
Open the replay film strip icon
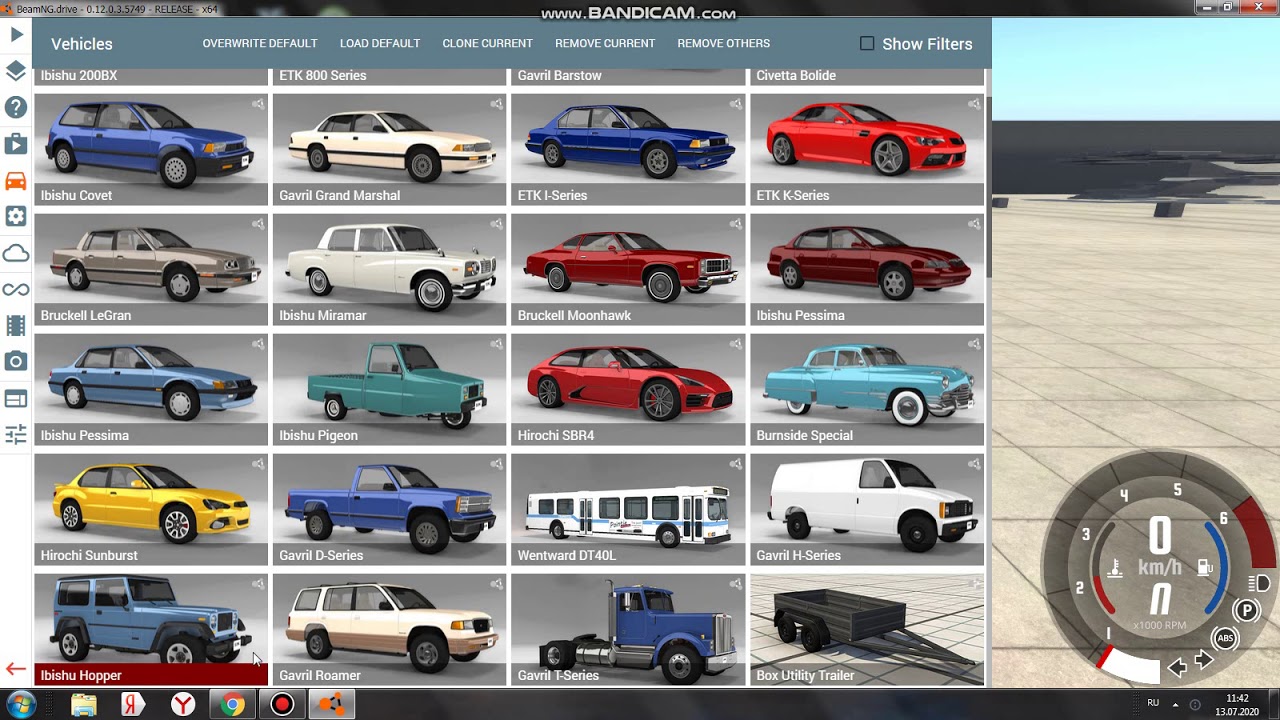pyautogui.click(x=16, y=325)
